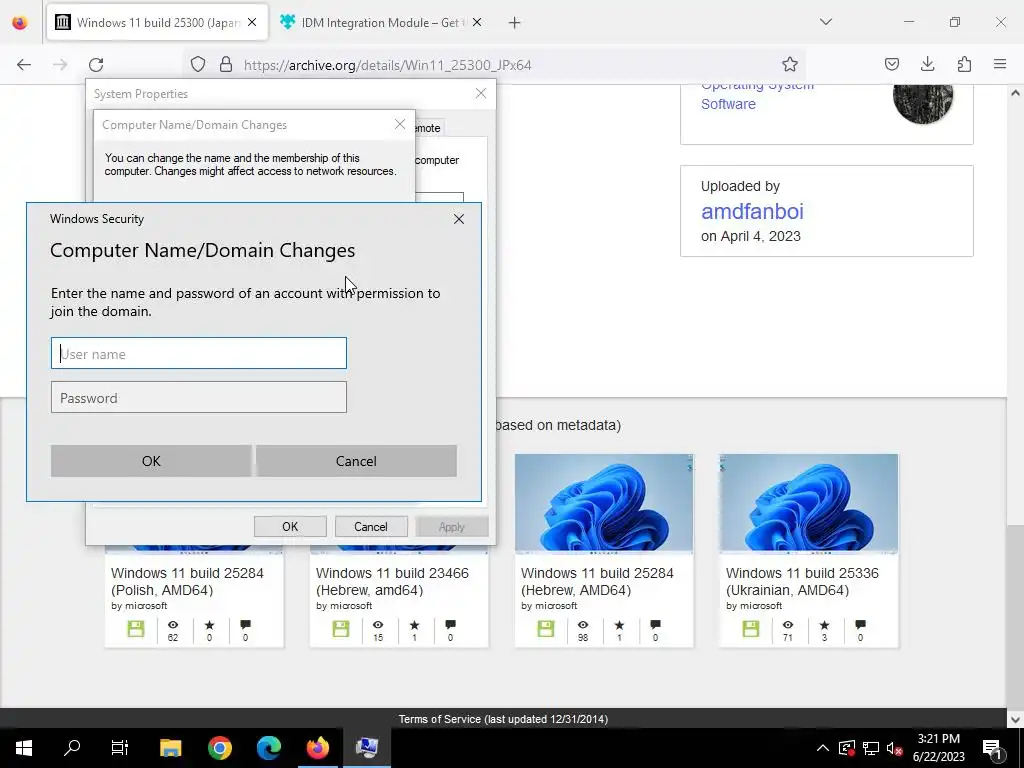The image size is (1024, 768).
Task: Click the floppy icon on build 25336 item
Action: click(751, 629)
